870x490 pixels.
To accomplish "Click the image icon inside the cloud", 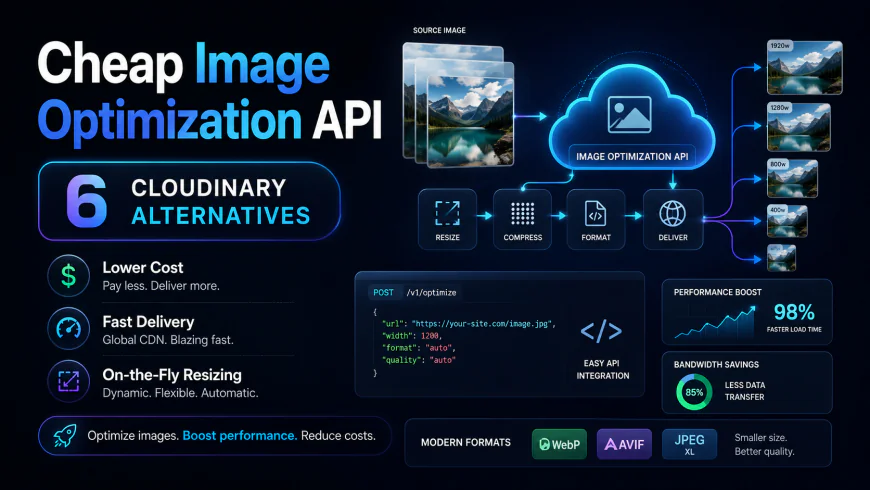I will pos(629,114).
